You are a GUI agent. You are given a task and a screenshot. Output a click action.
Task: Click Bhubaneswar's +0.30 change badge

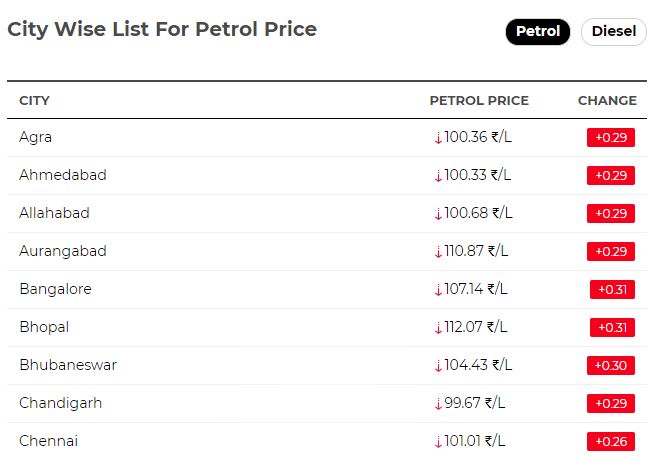point(611,366)
